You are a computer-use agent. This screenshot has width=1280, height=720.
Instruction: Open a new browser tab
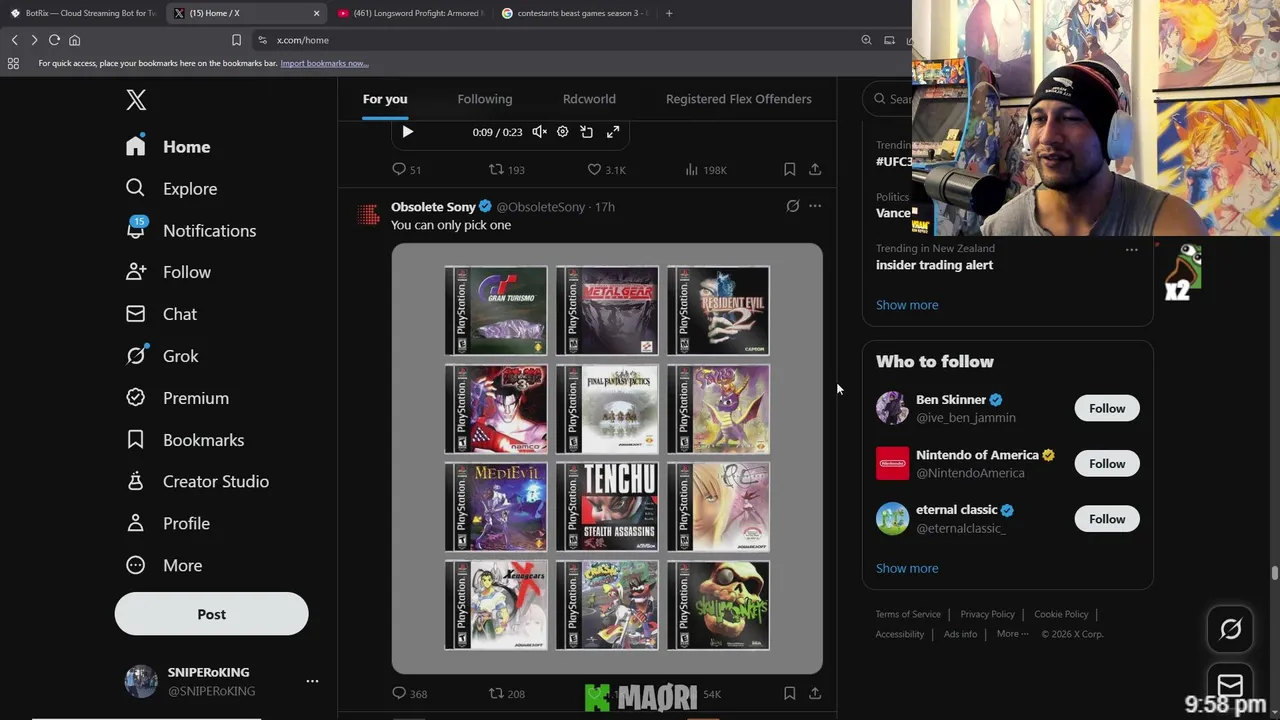click(x=669, y=13)
